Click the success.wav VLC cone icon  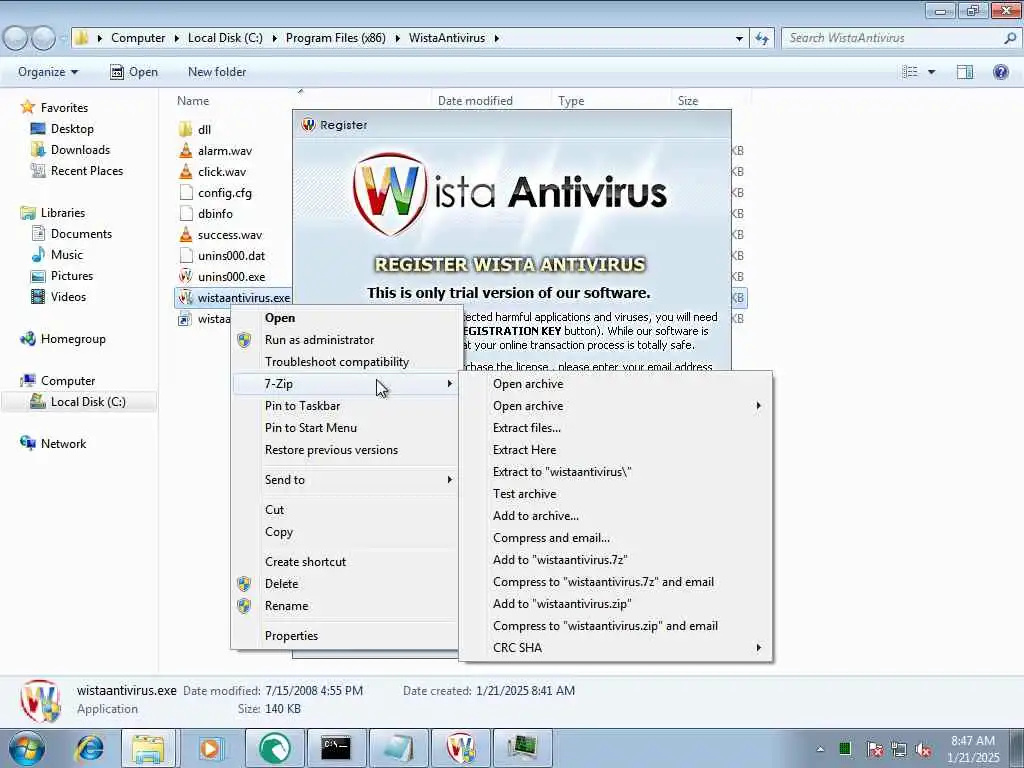[x=185, y=234]
